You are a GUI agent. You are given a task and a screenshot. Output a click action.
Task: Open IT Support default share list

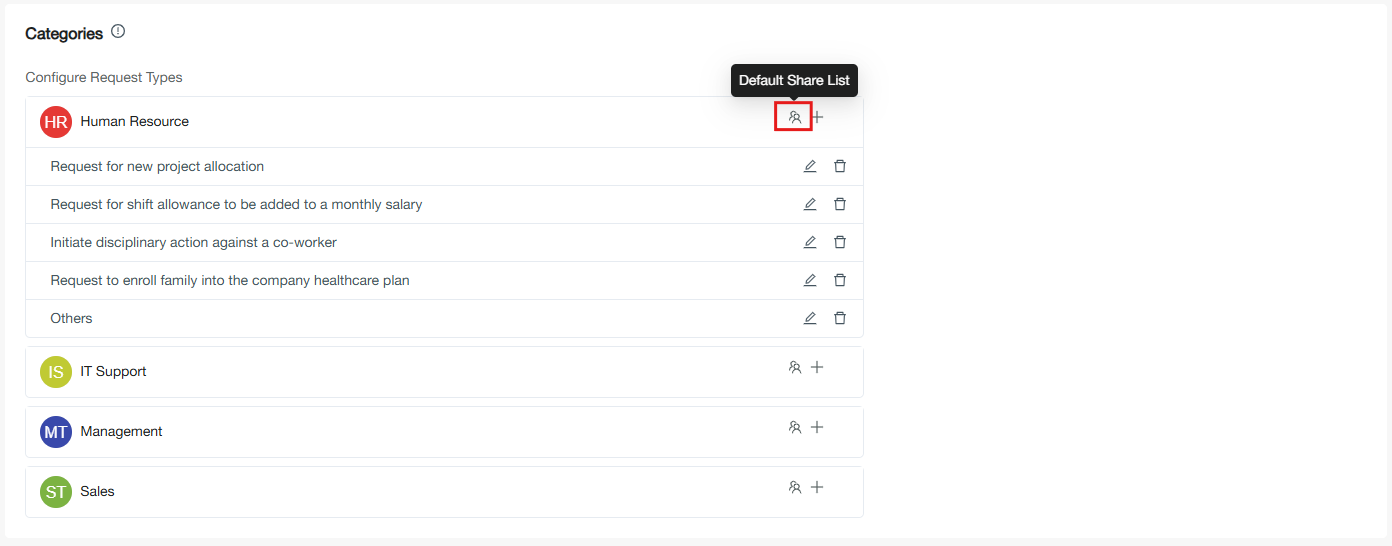click(795, 367)
